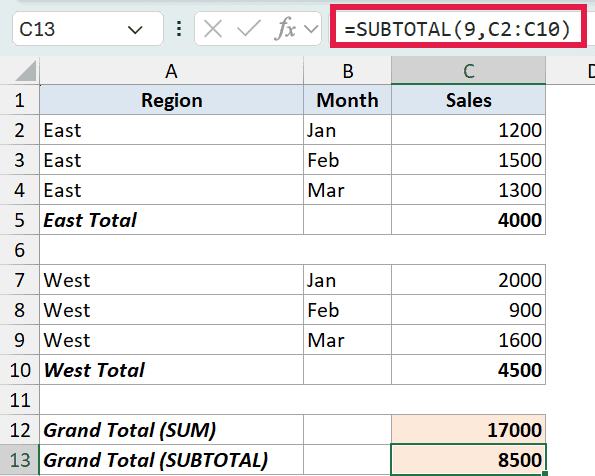Click the Mar cell in row 4

pyautogui.click(x=348, y=190)
